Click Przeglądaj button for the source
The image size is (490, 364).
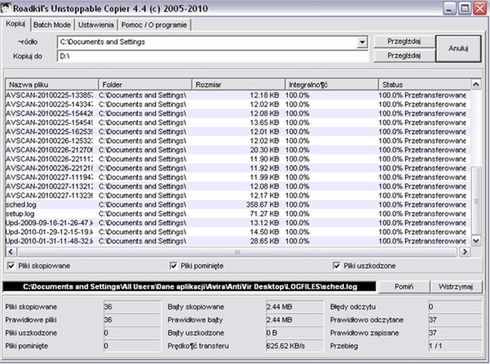click(404, 41)
